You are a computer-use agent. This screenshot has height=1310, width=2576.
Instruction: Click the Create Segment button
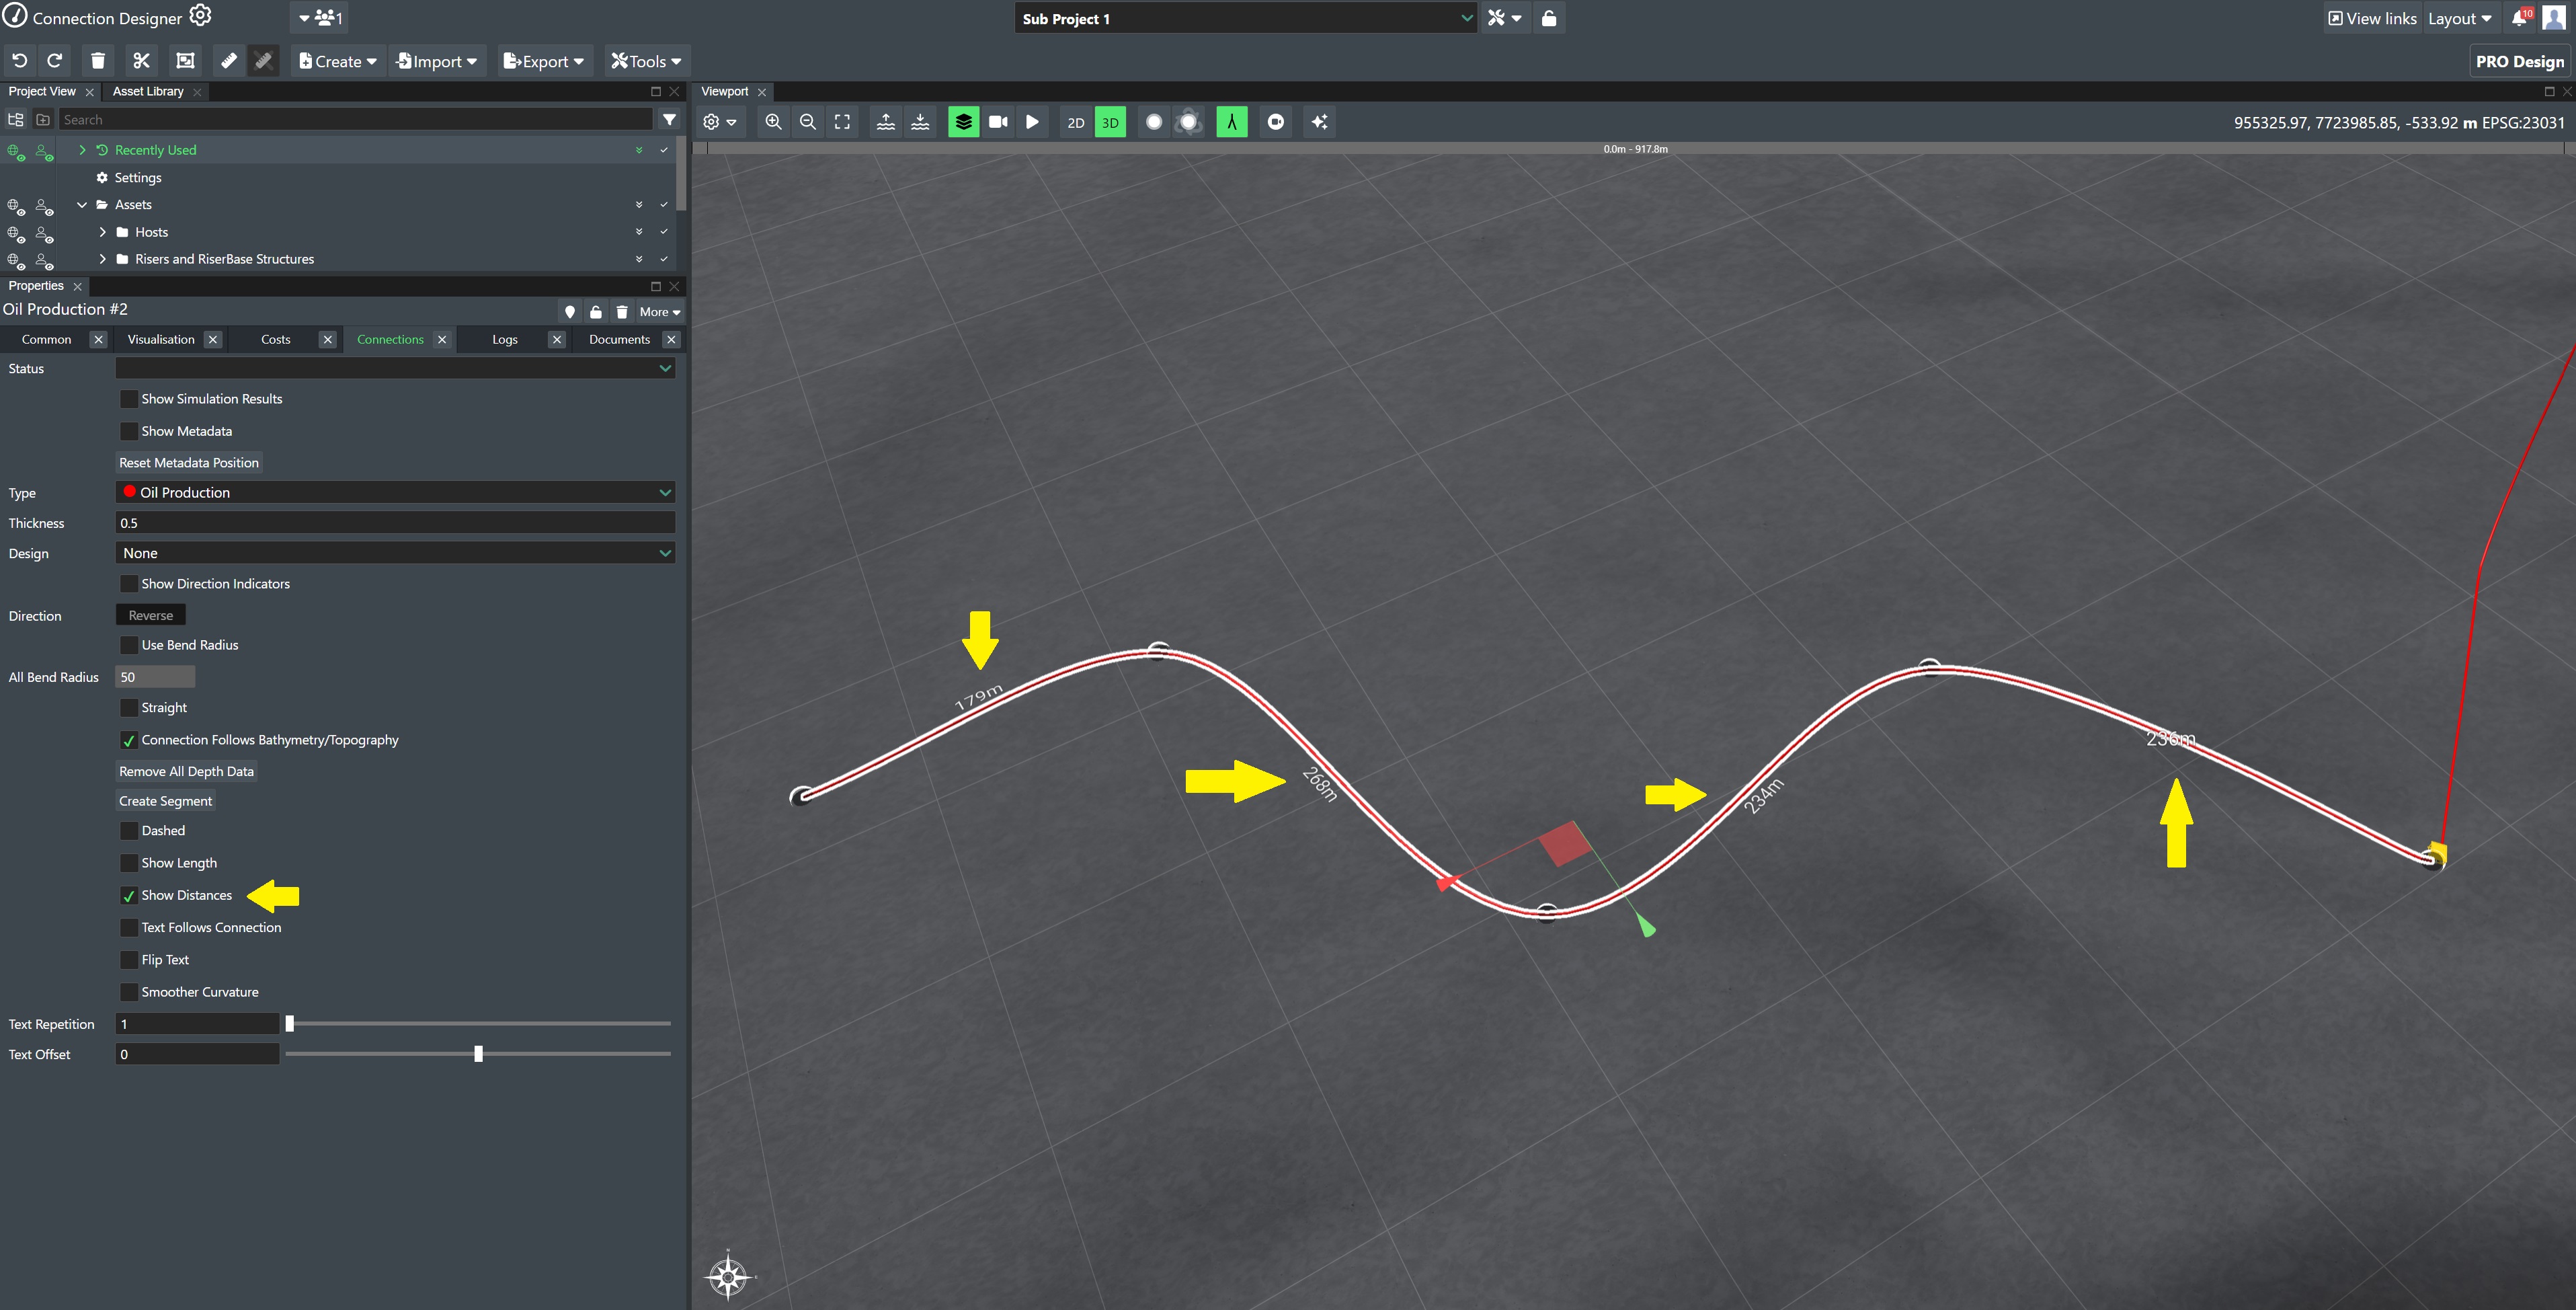pyautogui.click(x=165, y=801)
